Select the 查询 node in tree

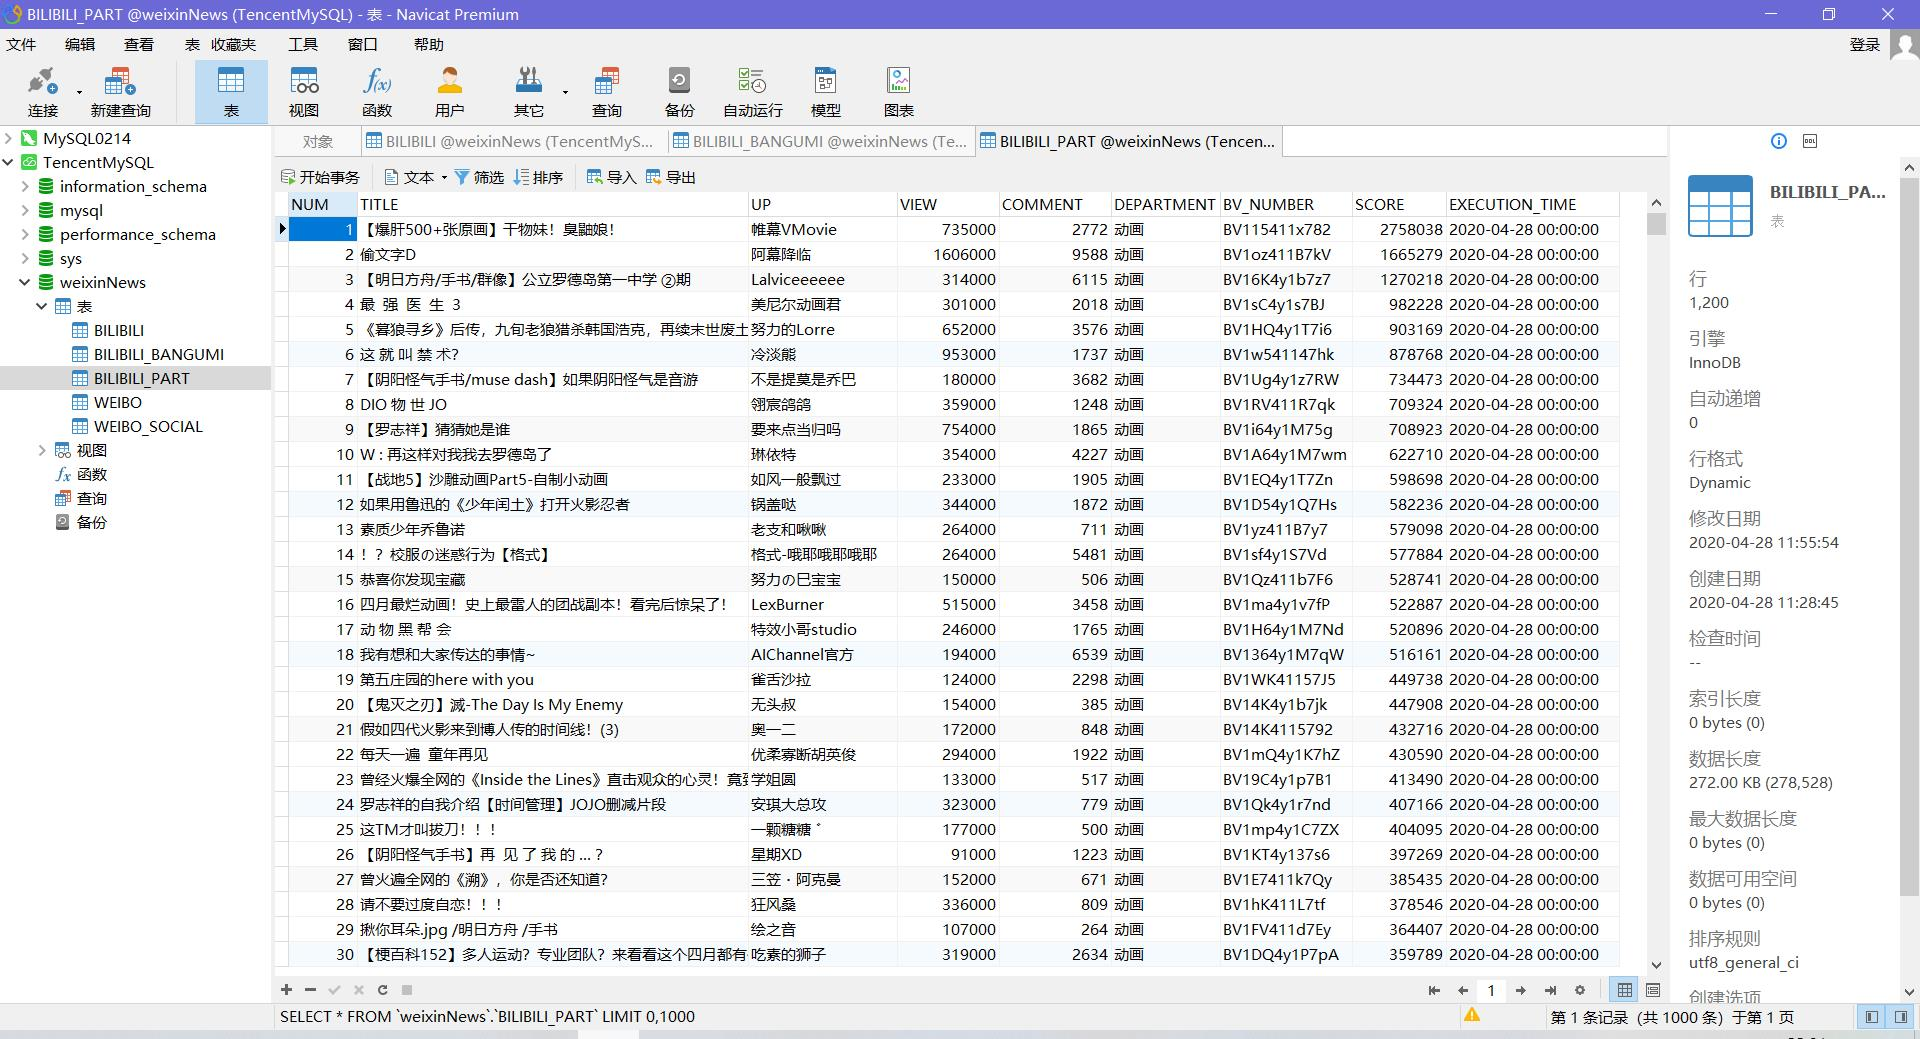tap(92, 498)
